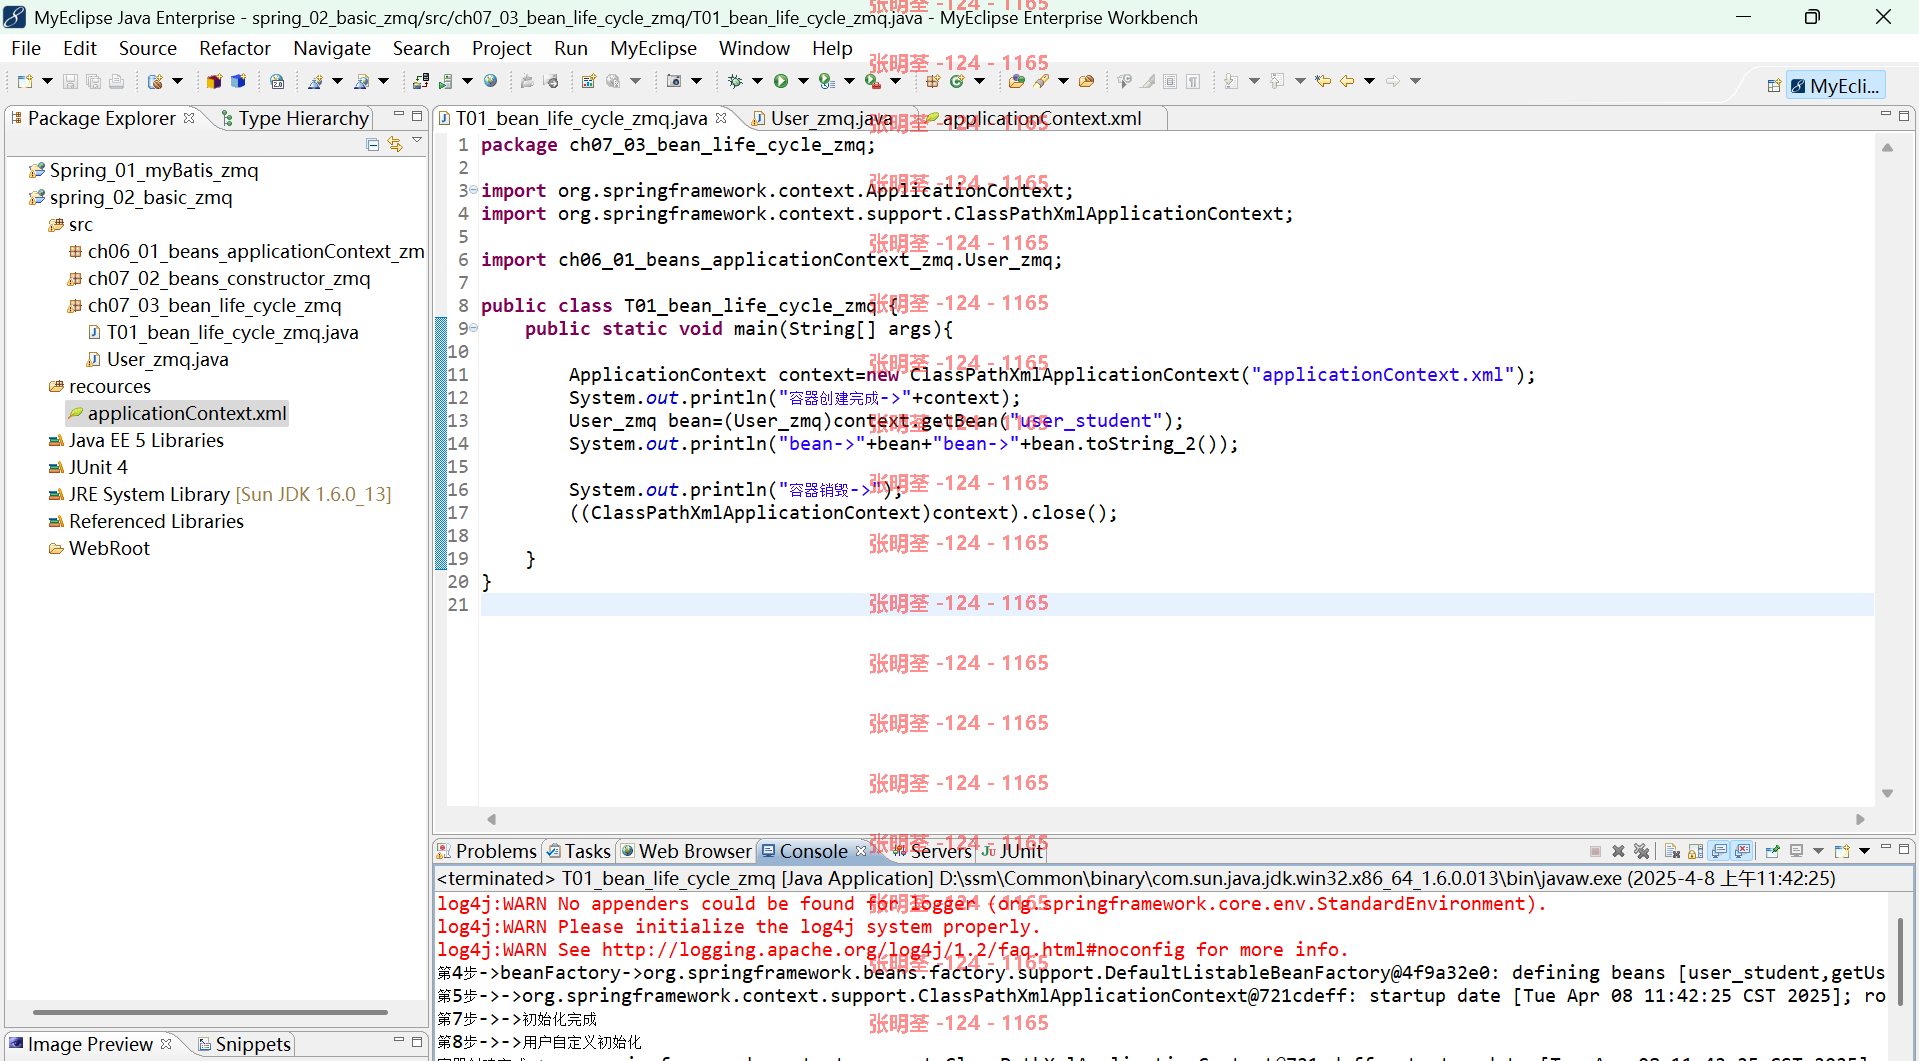The width and height of the screenshot is (1919, 1061).
Task: Toggle Show Console on standard output
Action: click(1719, 851)
